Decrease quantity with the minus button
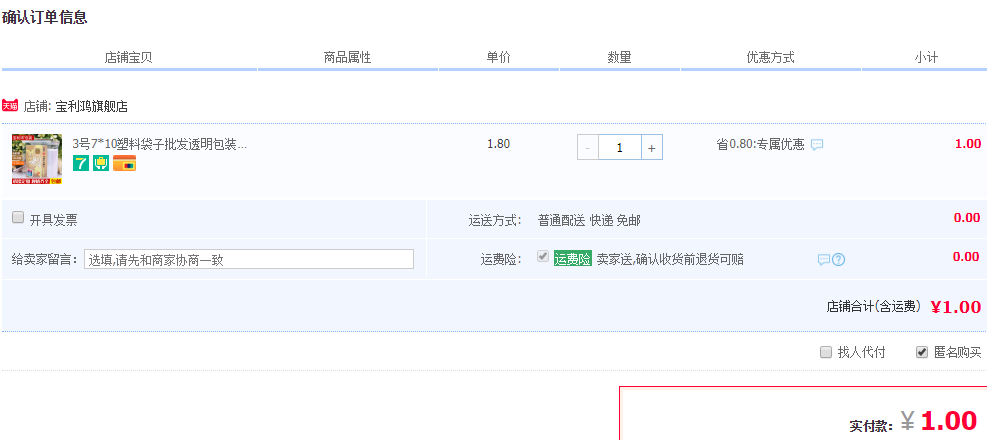 click(x=588, y=147)
